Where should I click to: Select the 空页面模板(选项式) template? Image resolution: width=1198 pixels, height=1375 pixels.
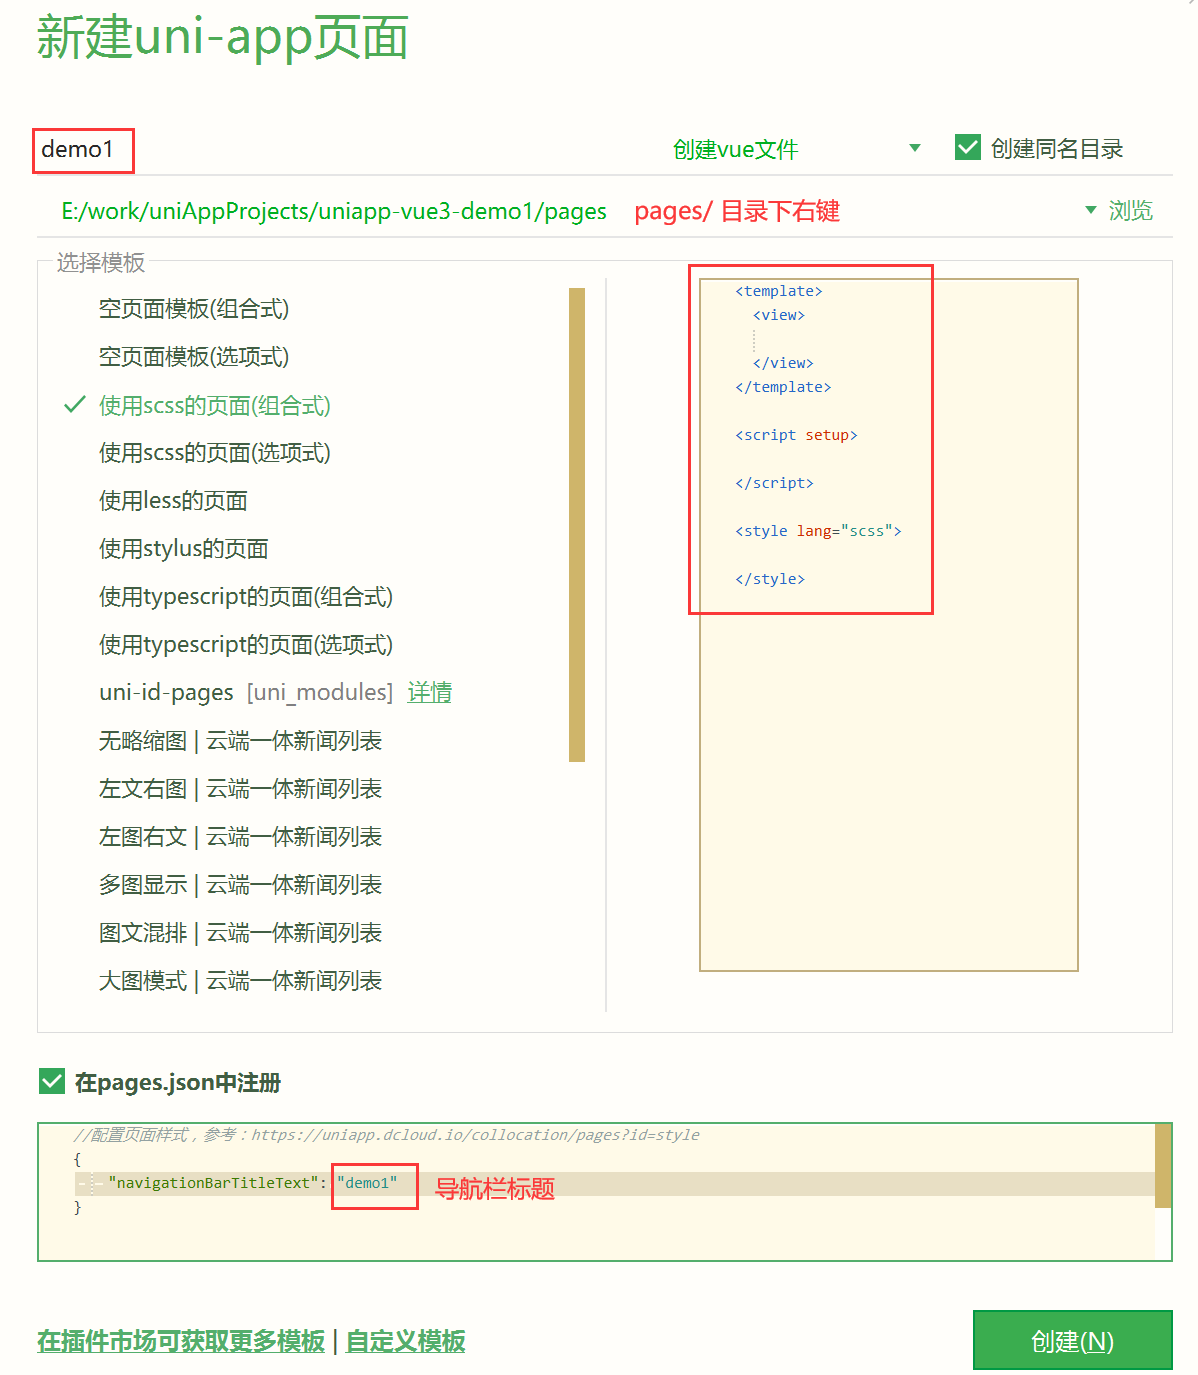pyautogui.click(x=193, y=357)
